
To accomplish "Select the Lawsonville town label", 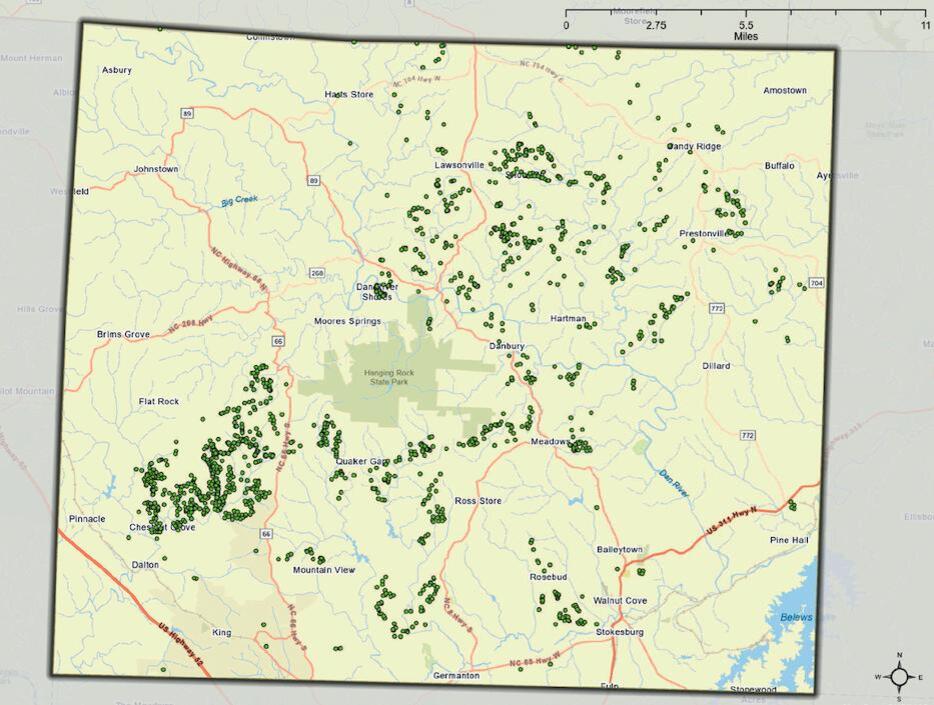I will pyautogui.click(x=459, y=165).
